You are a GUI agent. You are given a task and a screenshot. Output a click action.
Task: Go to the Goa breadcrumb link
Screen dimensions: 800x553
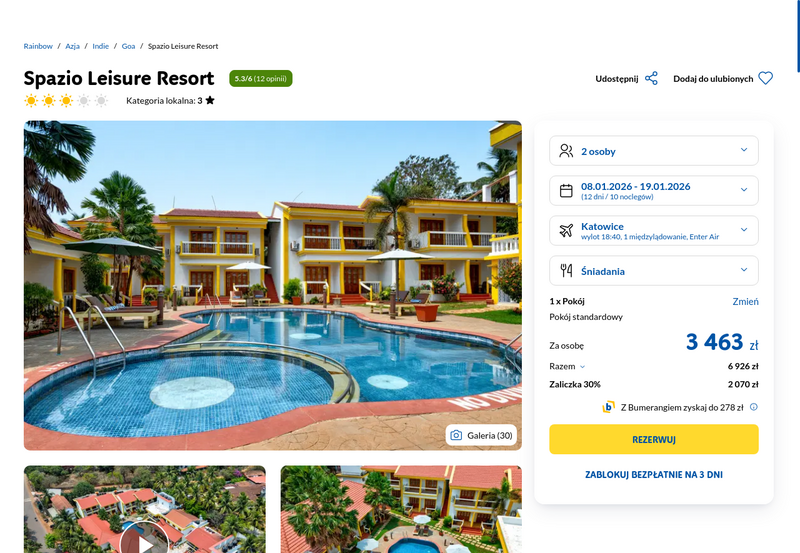click(128, 46)
